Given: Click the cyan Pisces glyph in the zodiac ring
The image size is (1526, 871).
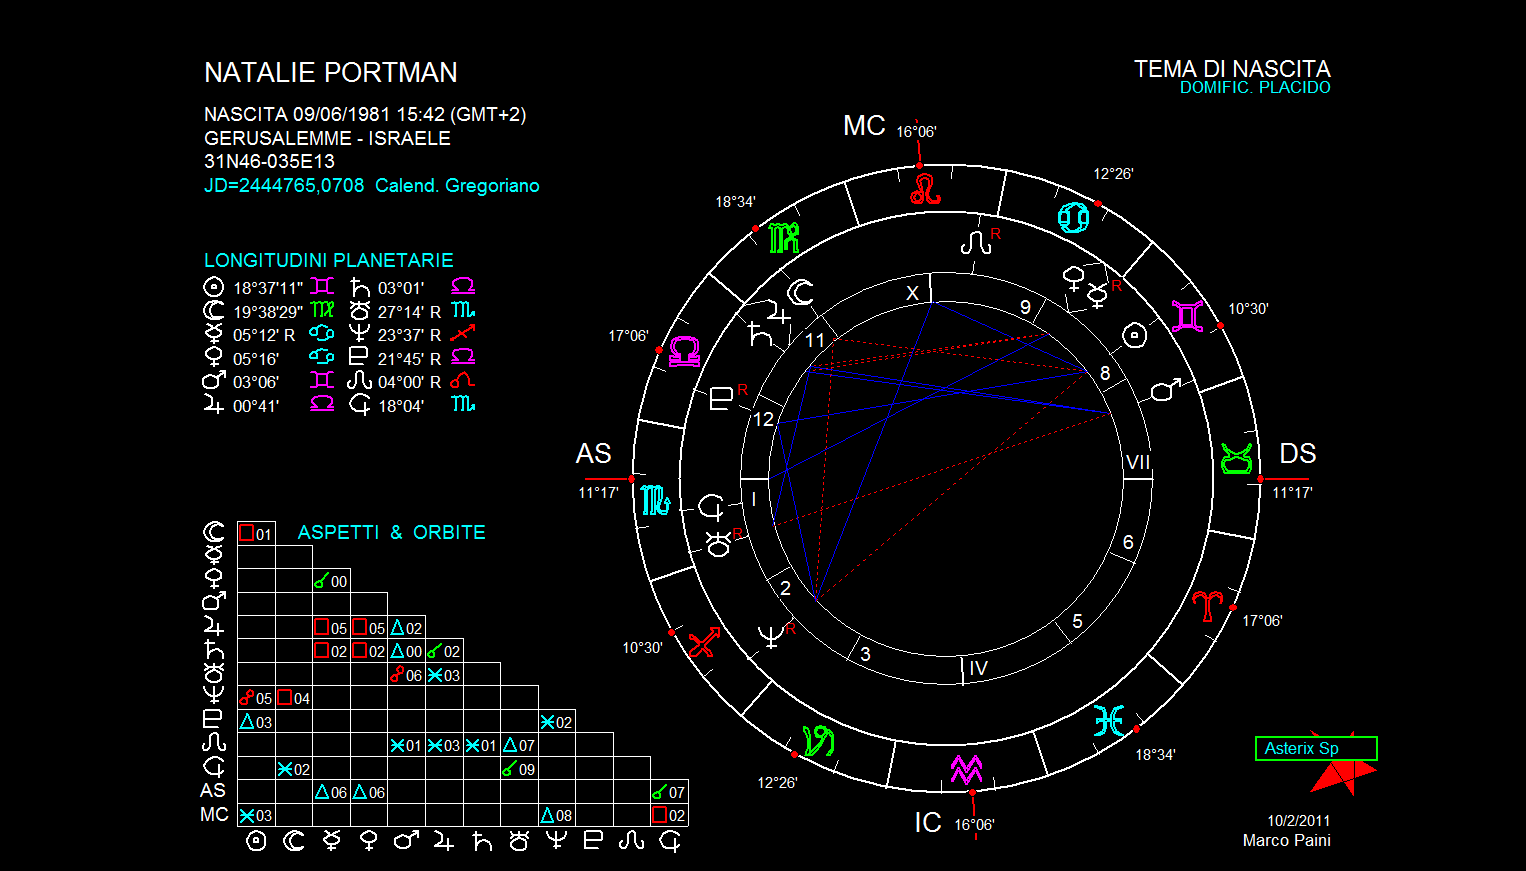Looking at the screenshot, I should (x=1109, y=720).
